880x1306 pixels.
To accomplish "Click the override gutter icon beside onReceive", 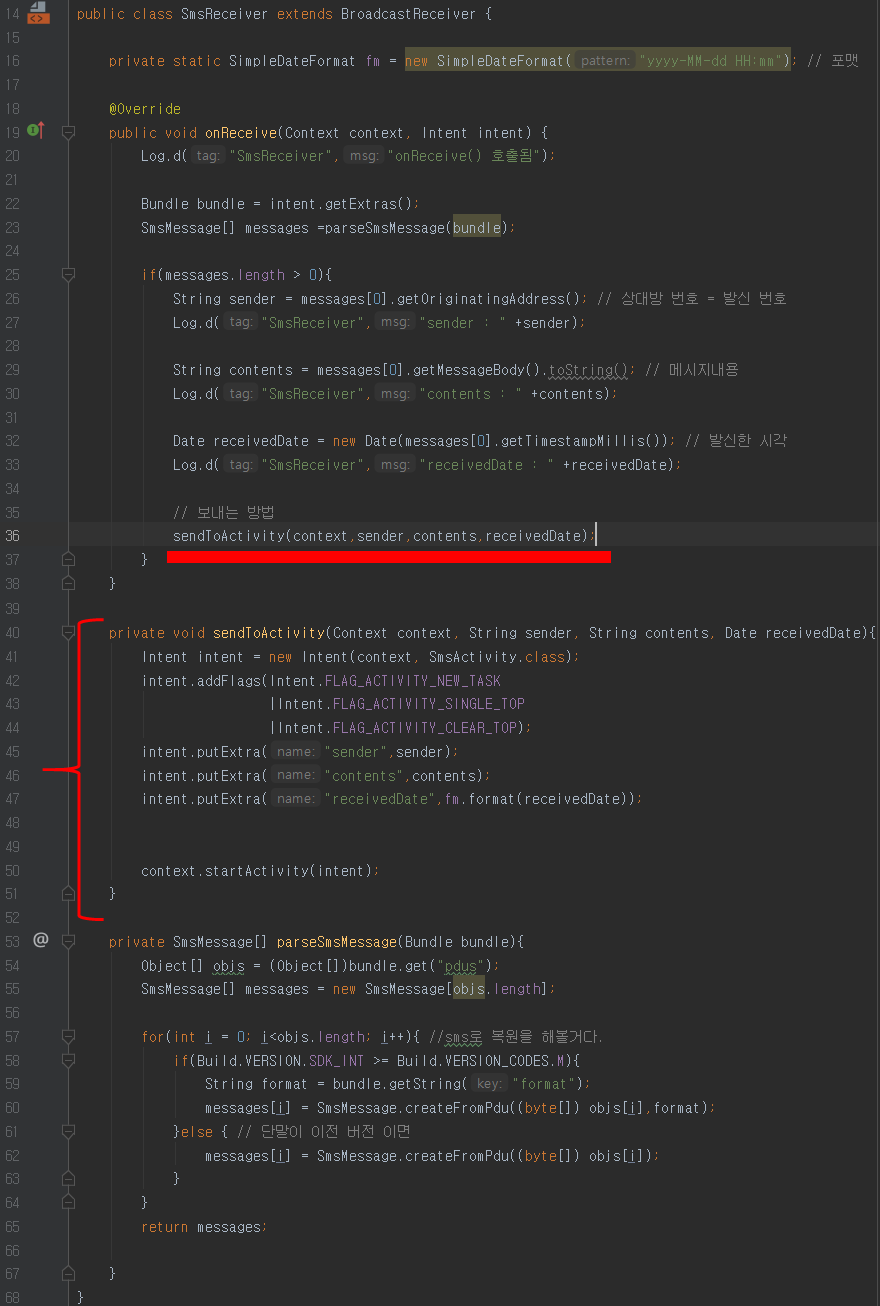I will click(36, 131).
